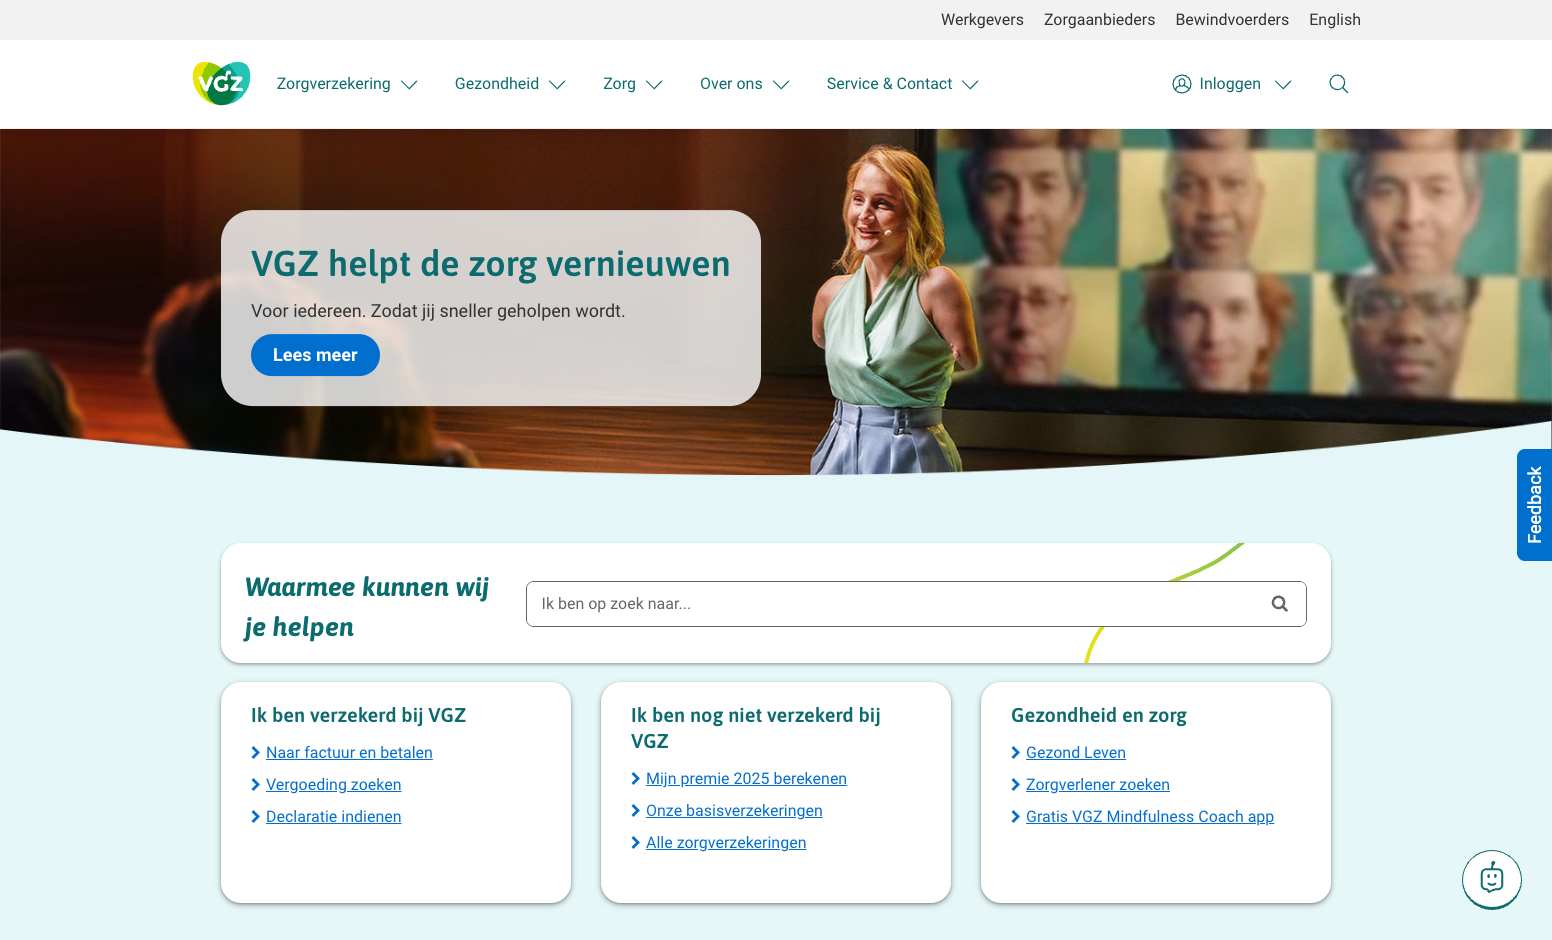Expand the Zorgverzekering chevron
This screenshot has height=940, width=1552.
(409, 85)
